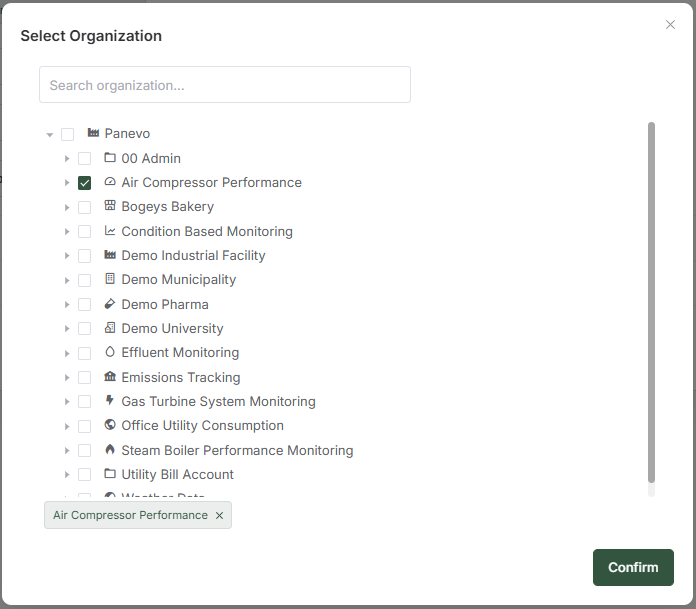Viewport: 696px width, 609px height.
Task: Check the Effluent Monitoring checkbox
Action: coord(84,353)
